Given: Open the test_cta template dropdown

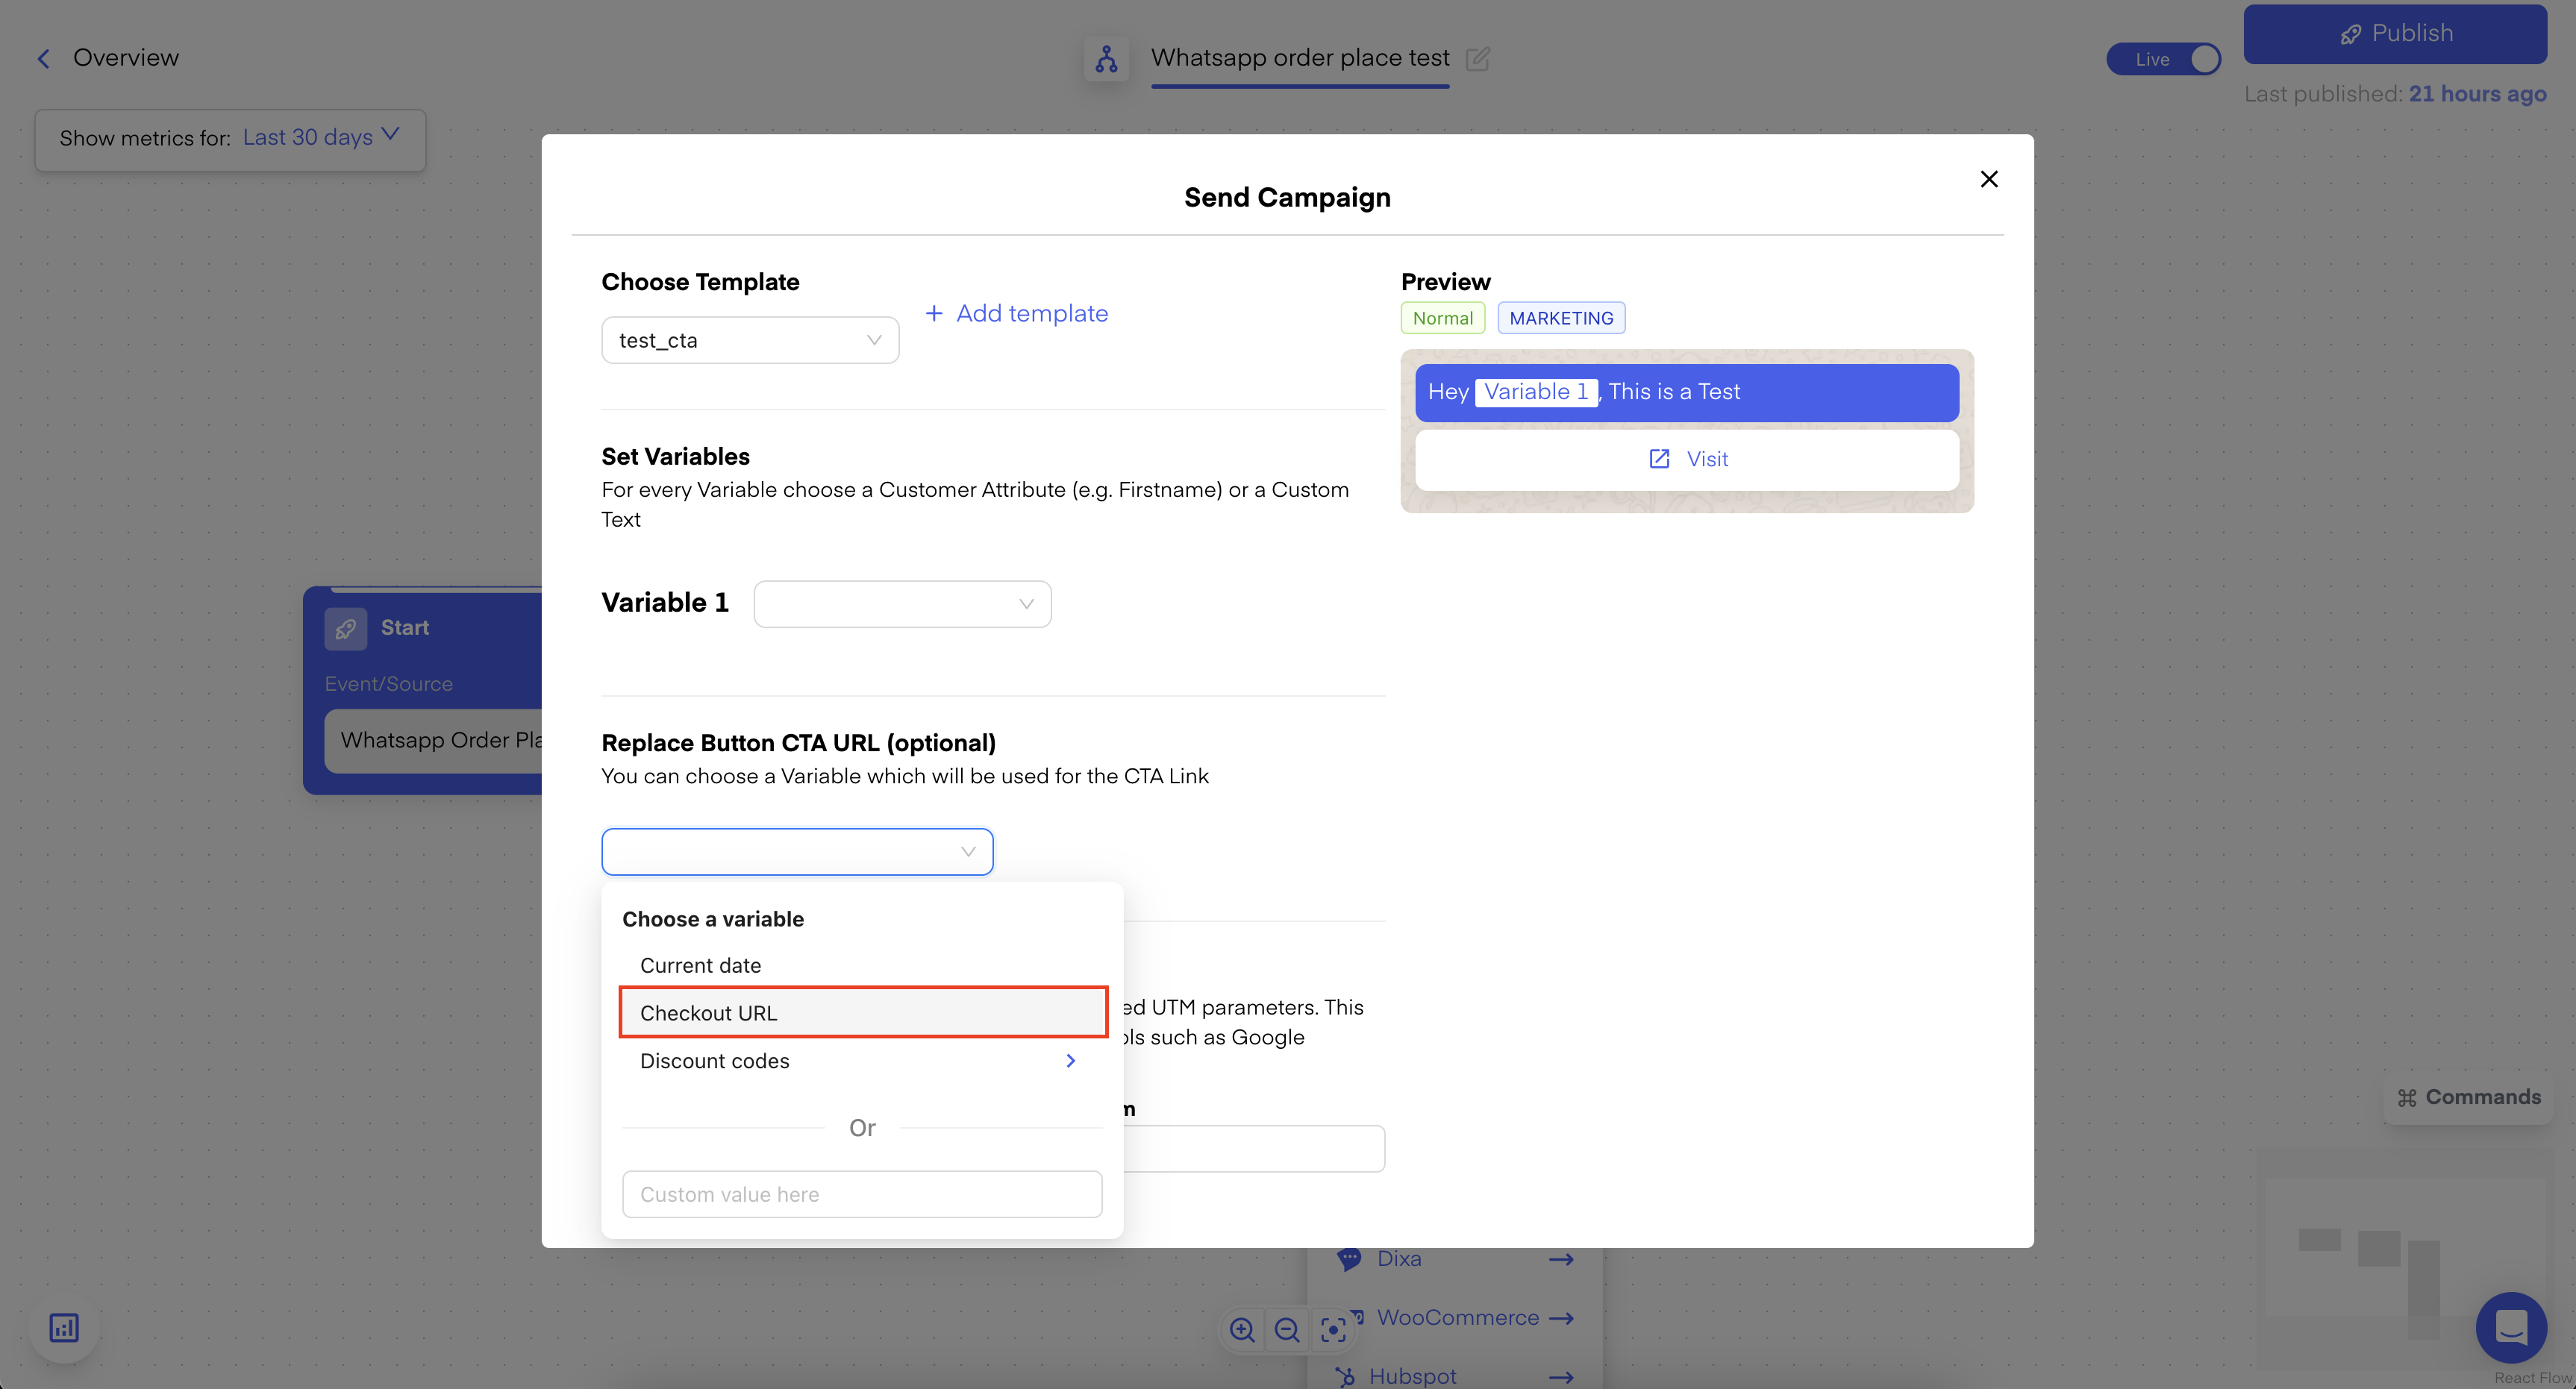Looking at the screenshot, I should (x=750, y=340).
